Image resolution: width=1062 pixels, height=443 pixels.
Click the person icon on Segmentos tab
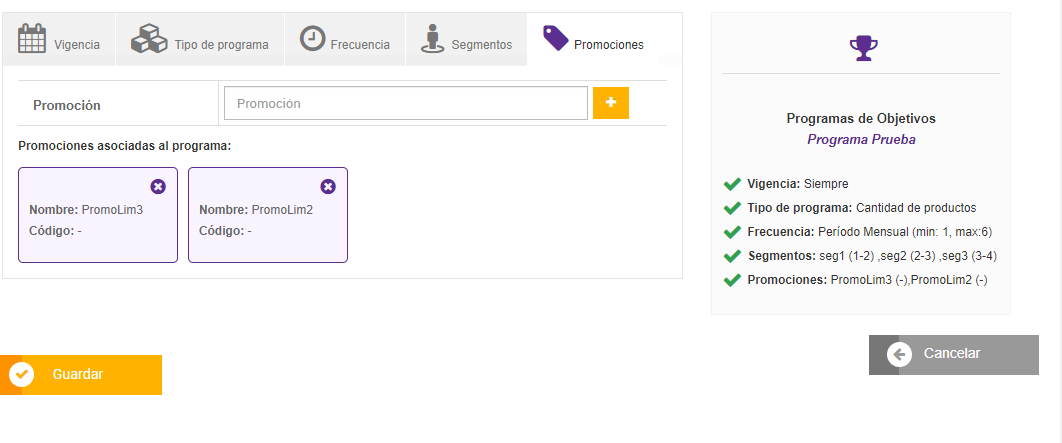point(432,40)
